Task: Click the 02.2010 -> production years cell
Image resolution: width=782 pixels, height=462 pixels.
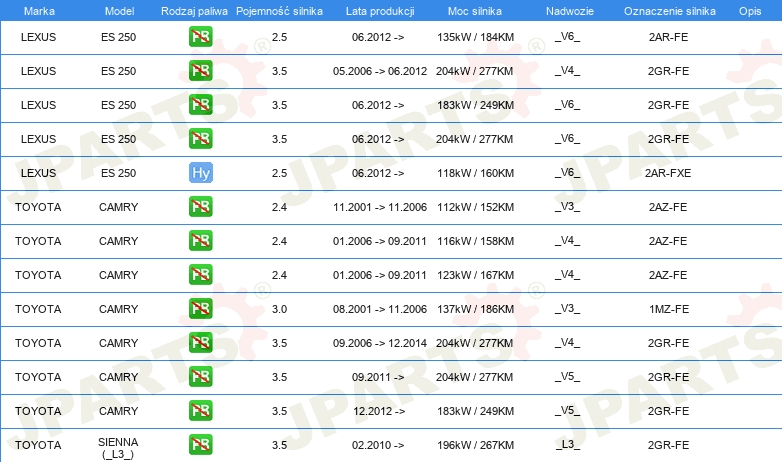Action: tap(378, 445)
